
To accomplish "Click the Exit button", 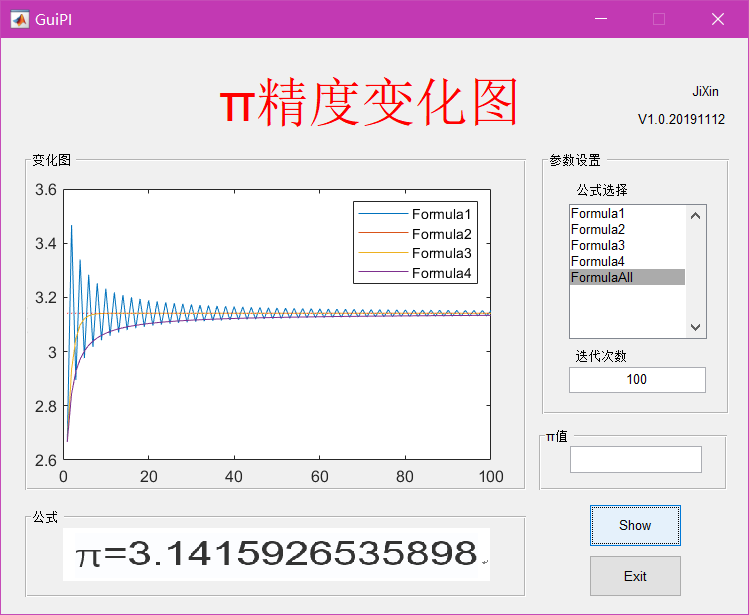I will tap(635, 576).
